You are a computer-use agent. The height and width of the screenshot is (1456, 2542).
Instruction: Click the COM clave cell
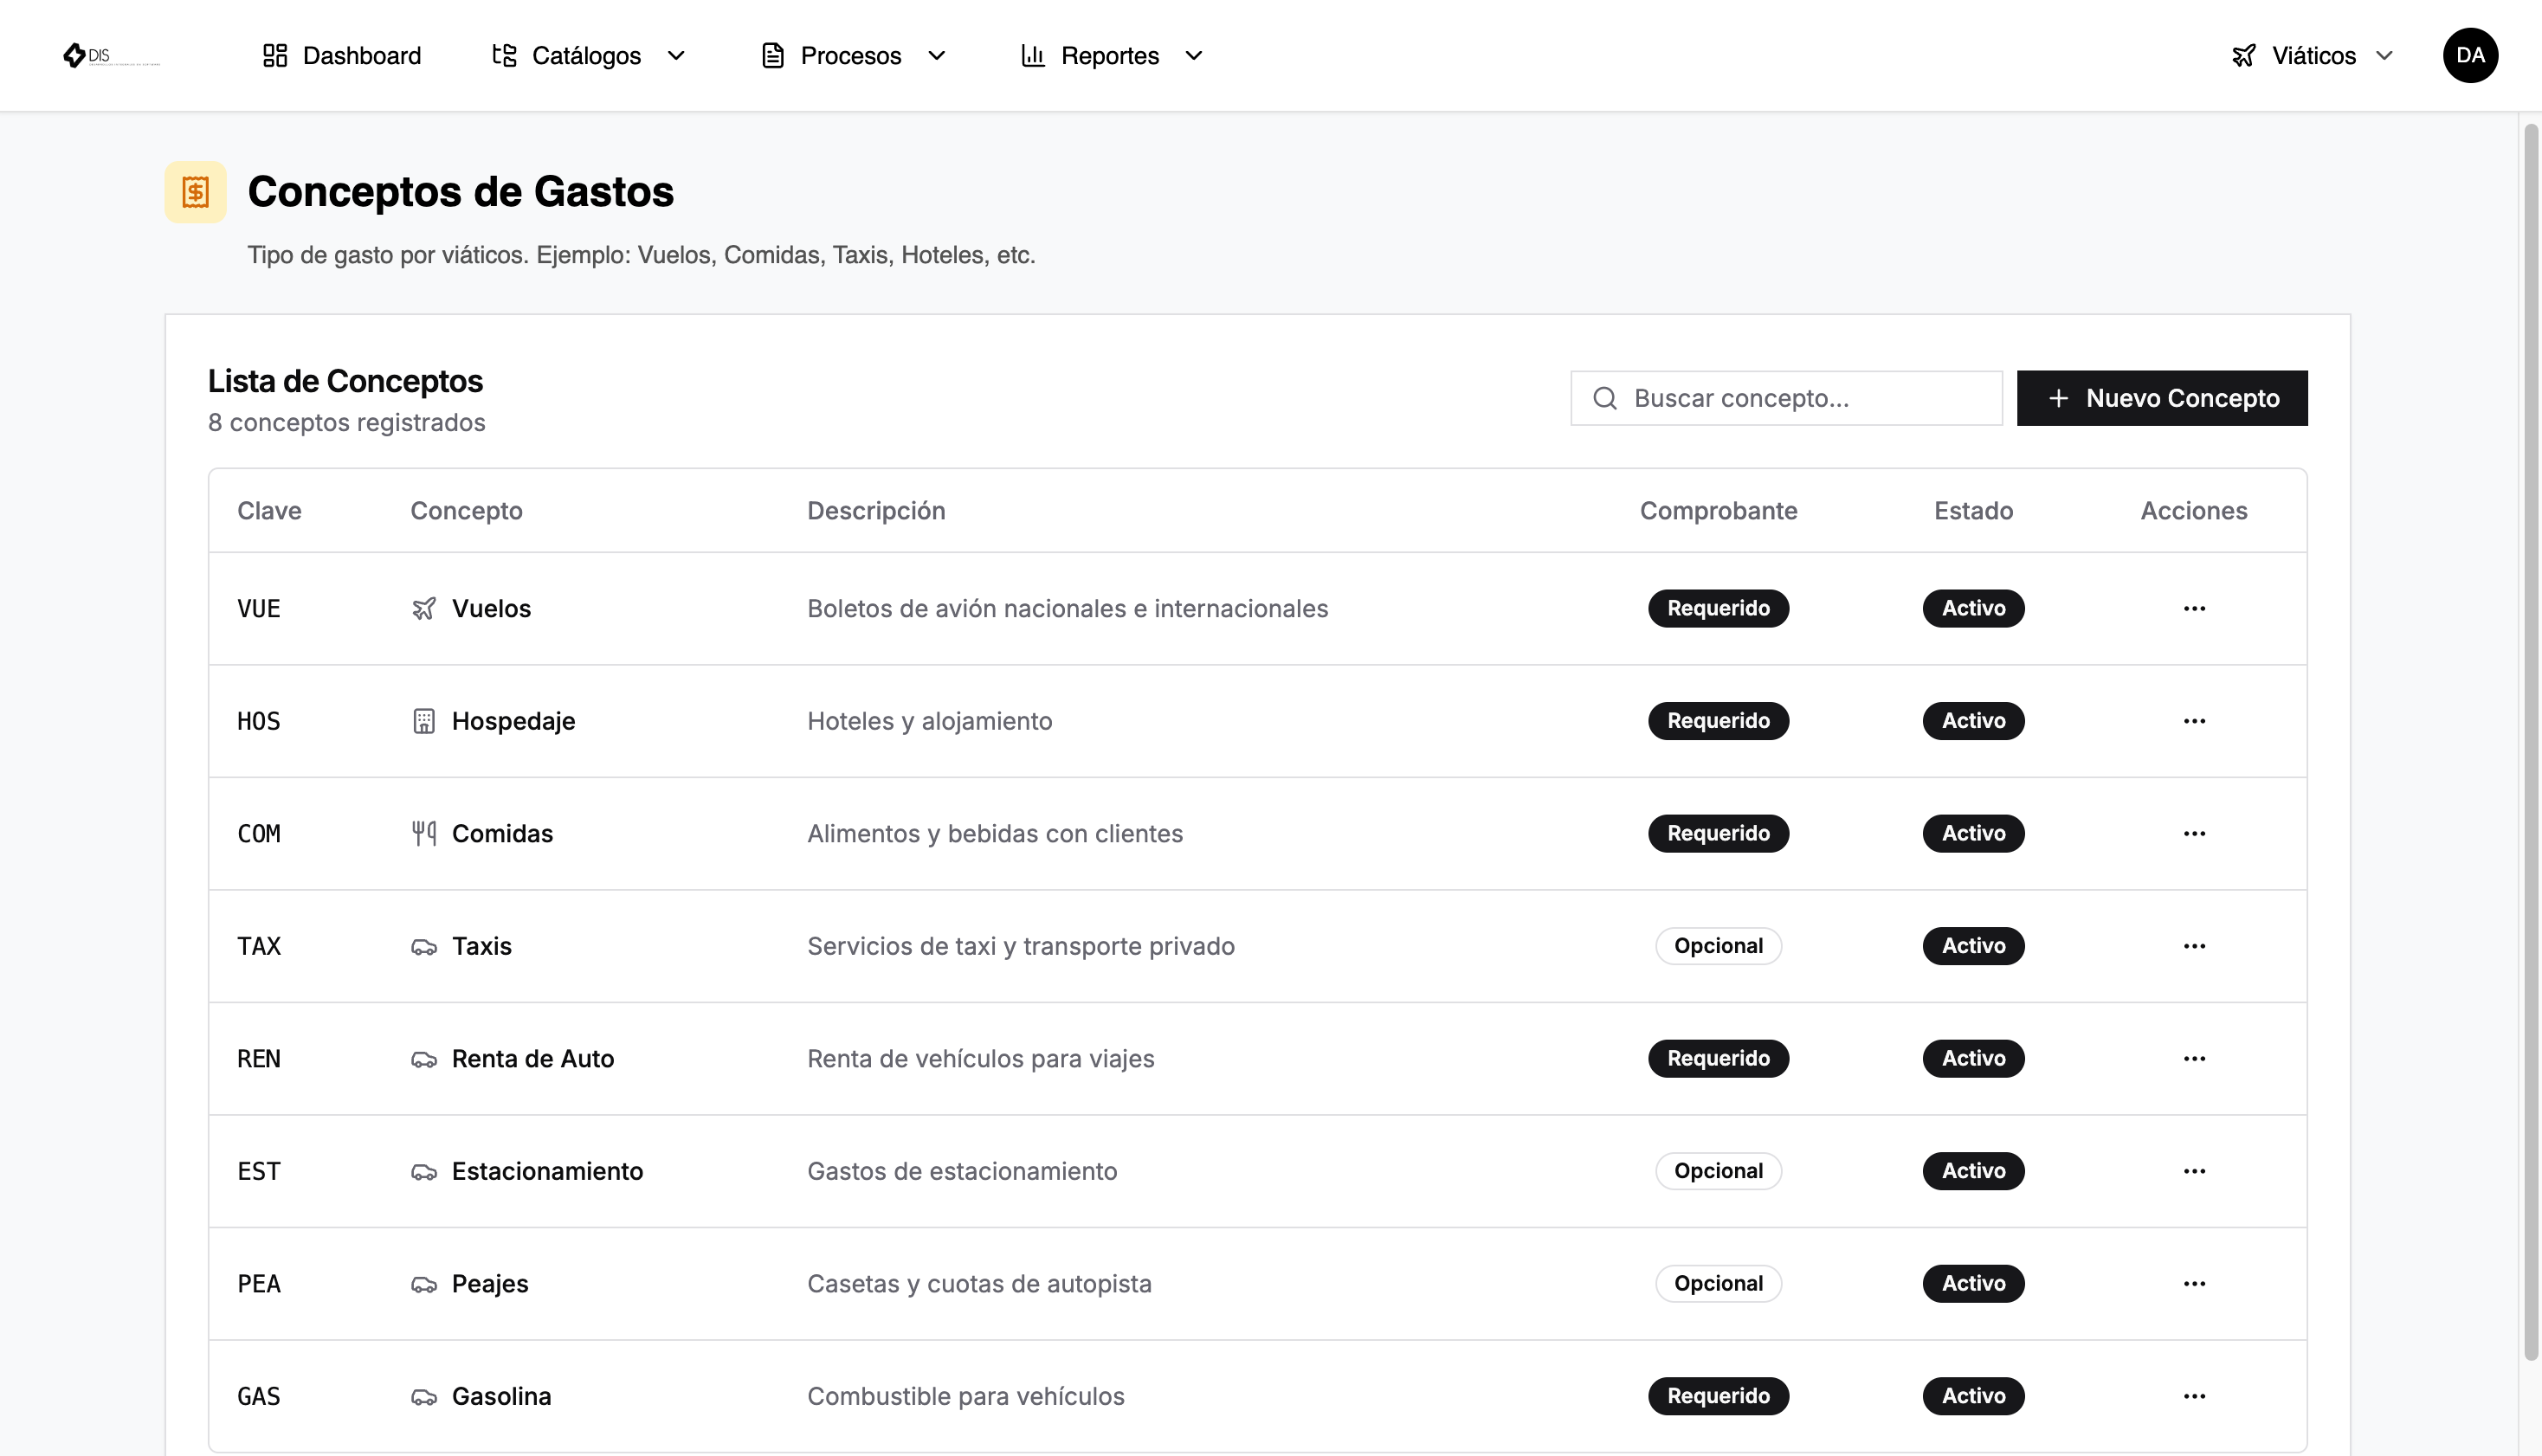point(259,833)
